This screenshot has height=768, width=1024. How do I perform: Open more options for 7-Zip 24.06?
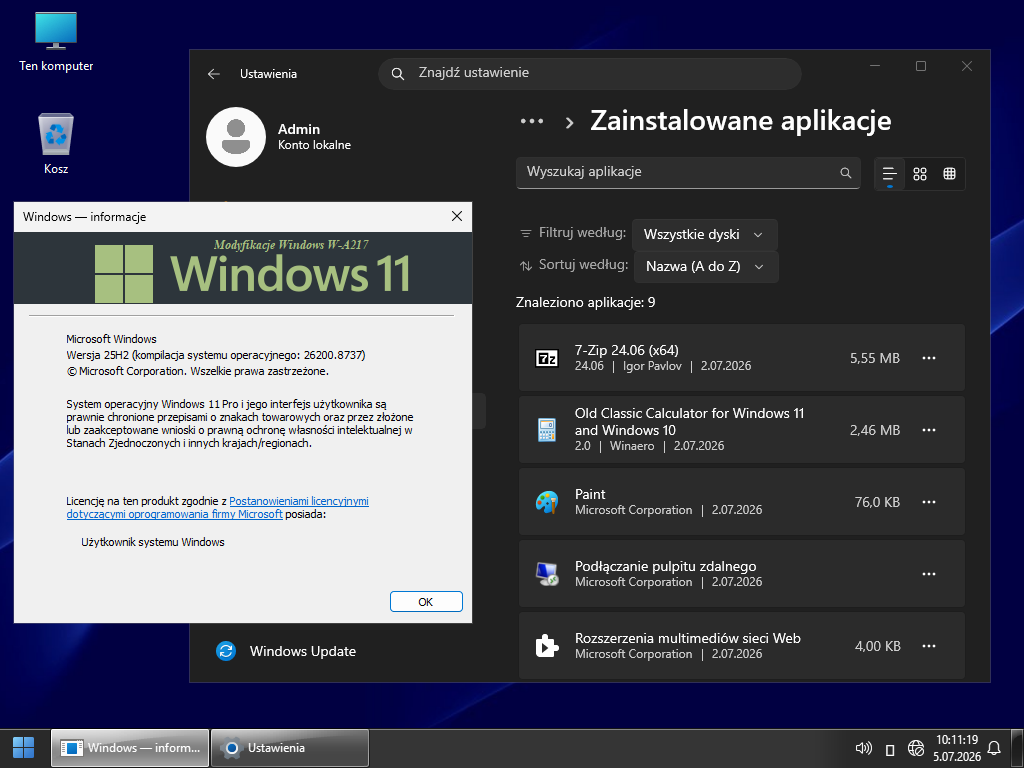tap(929, 358)
